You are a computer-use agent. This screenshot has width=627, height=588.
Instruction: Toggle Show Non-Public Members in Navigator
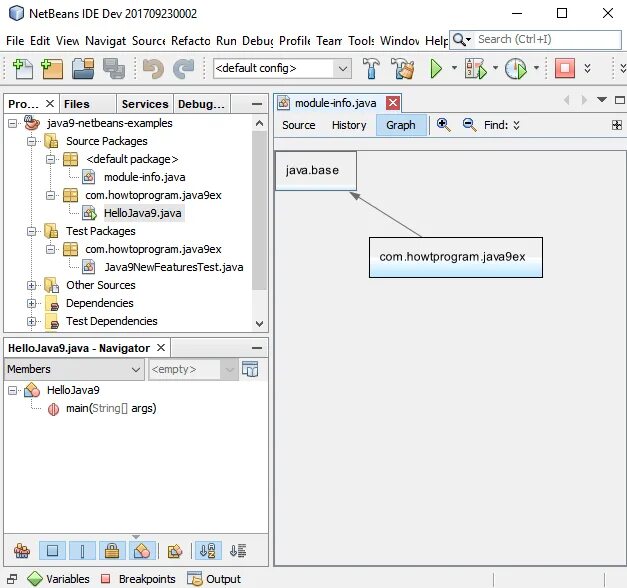tap(112, 551)
